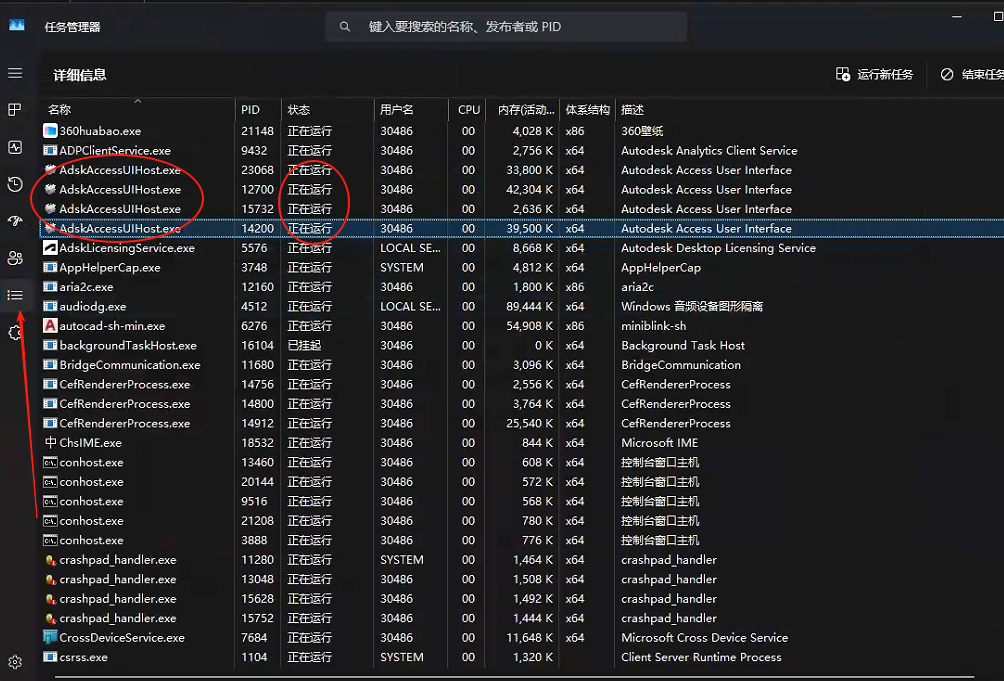Screen dimensions: 1004x681
Task: Click the backgroundTaskHost.exe process icon
Action: (50, 346)
